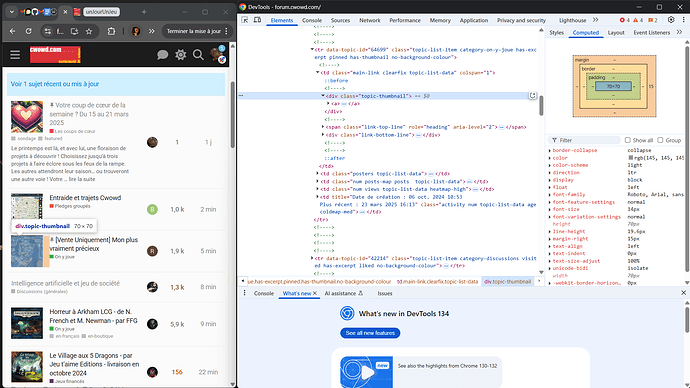This screenshot has width=690, height=388.
Task: Expand the td posters node
Action: pyautogui.click(x=317, y=173)
